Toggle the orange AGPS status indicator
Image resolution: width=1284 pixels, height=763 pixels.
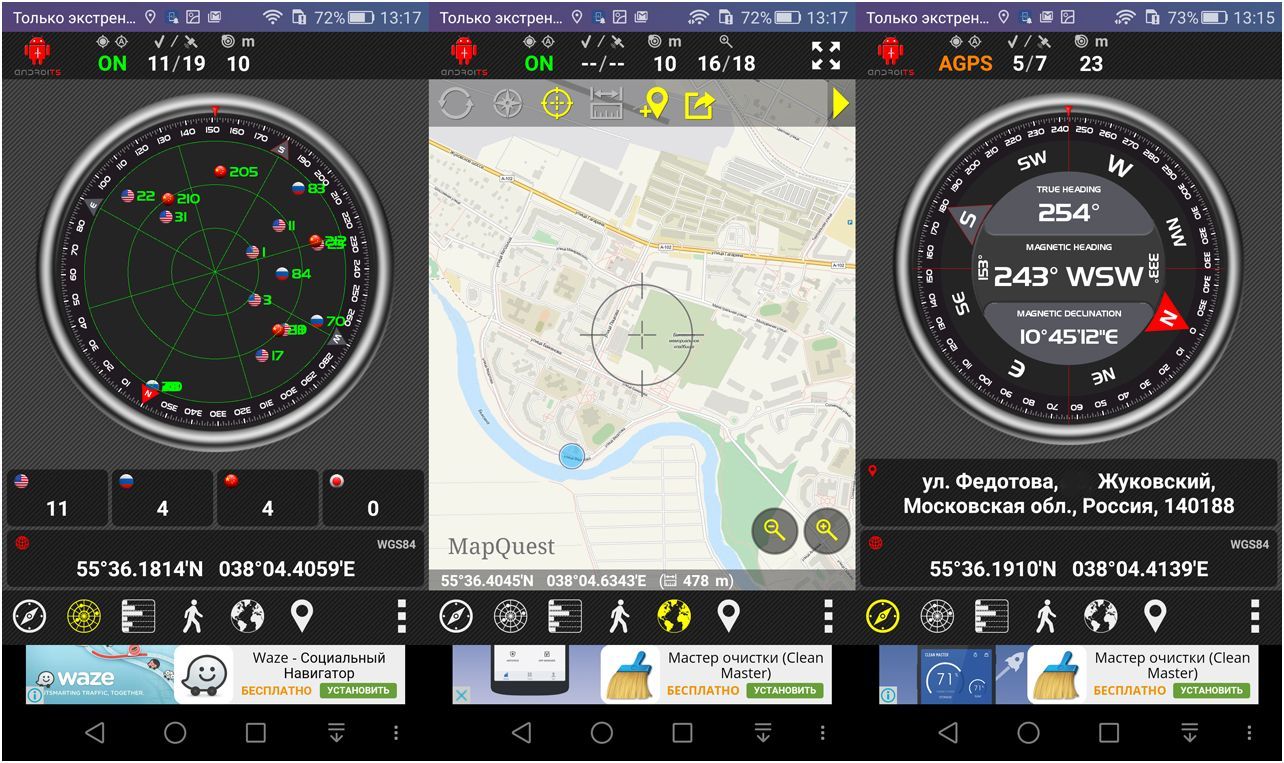point(965,63)
